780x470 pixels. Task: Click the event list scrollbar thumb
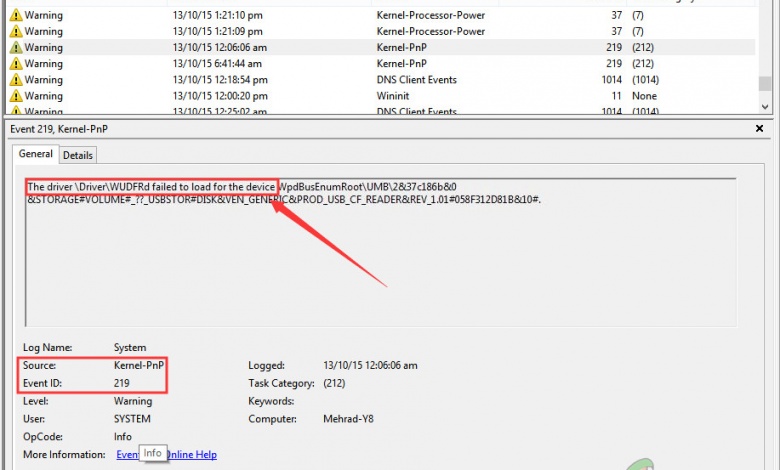click(x=765, y=84)
